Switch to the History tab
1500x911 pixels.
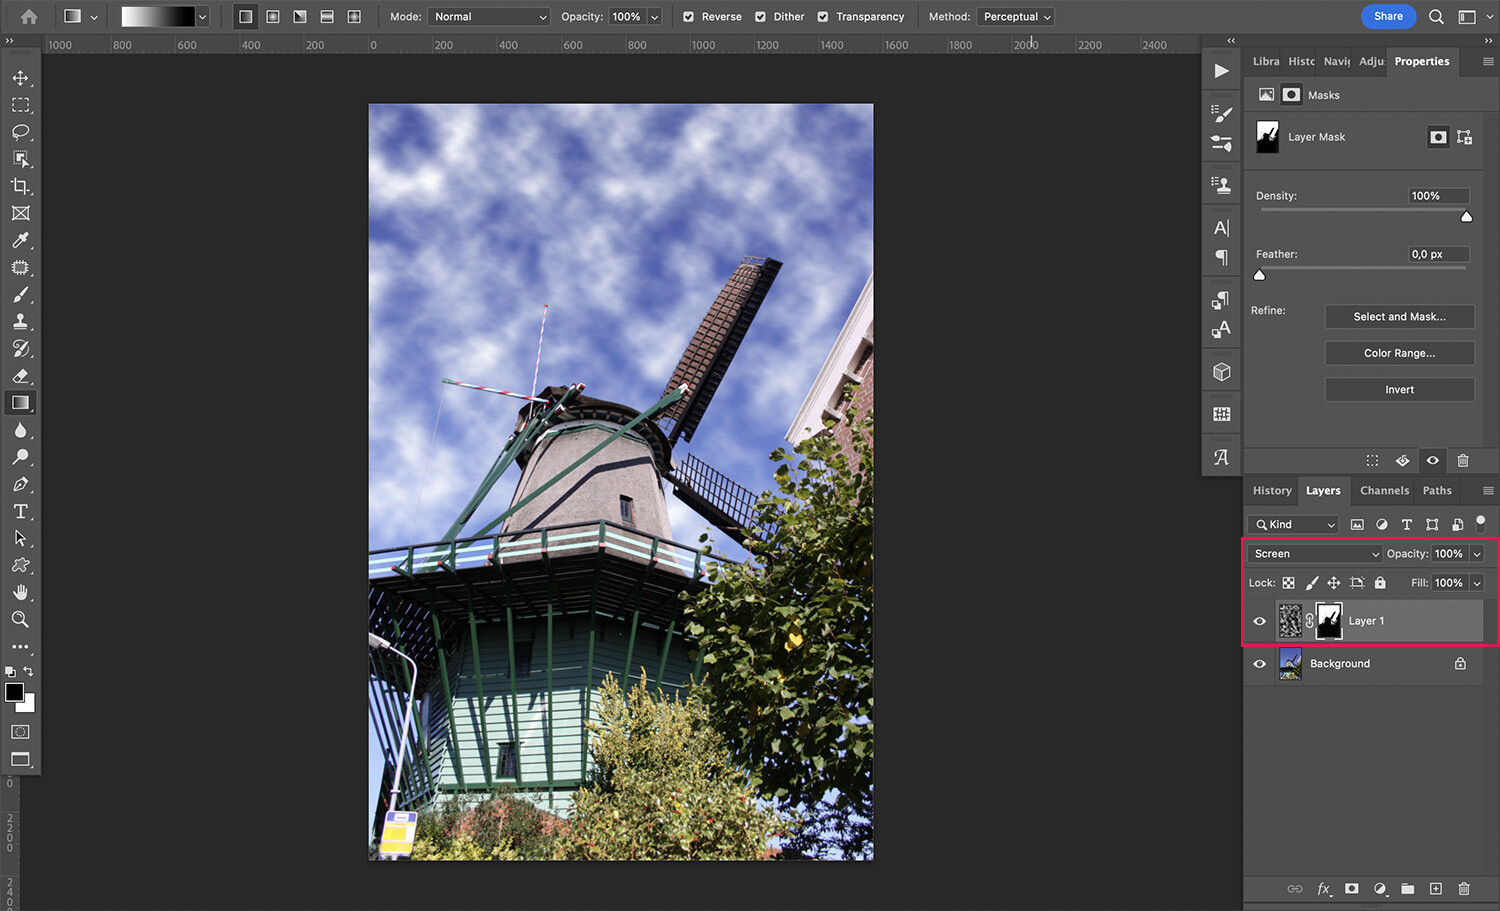(x=1271, y=490)
